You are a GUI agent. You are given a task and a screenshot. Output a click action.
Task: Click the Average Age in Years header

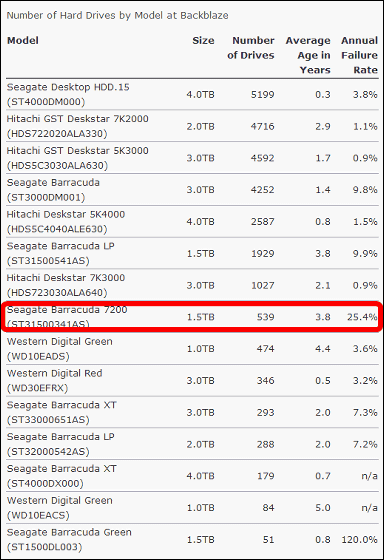point(308,55)
